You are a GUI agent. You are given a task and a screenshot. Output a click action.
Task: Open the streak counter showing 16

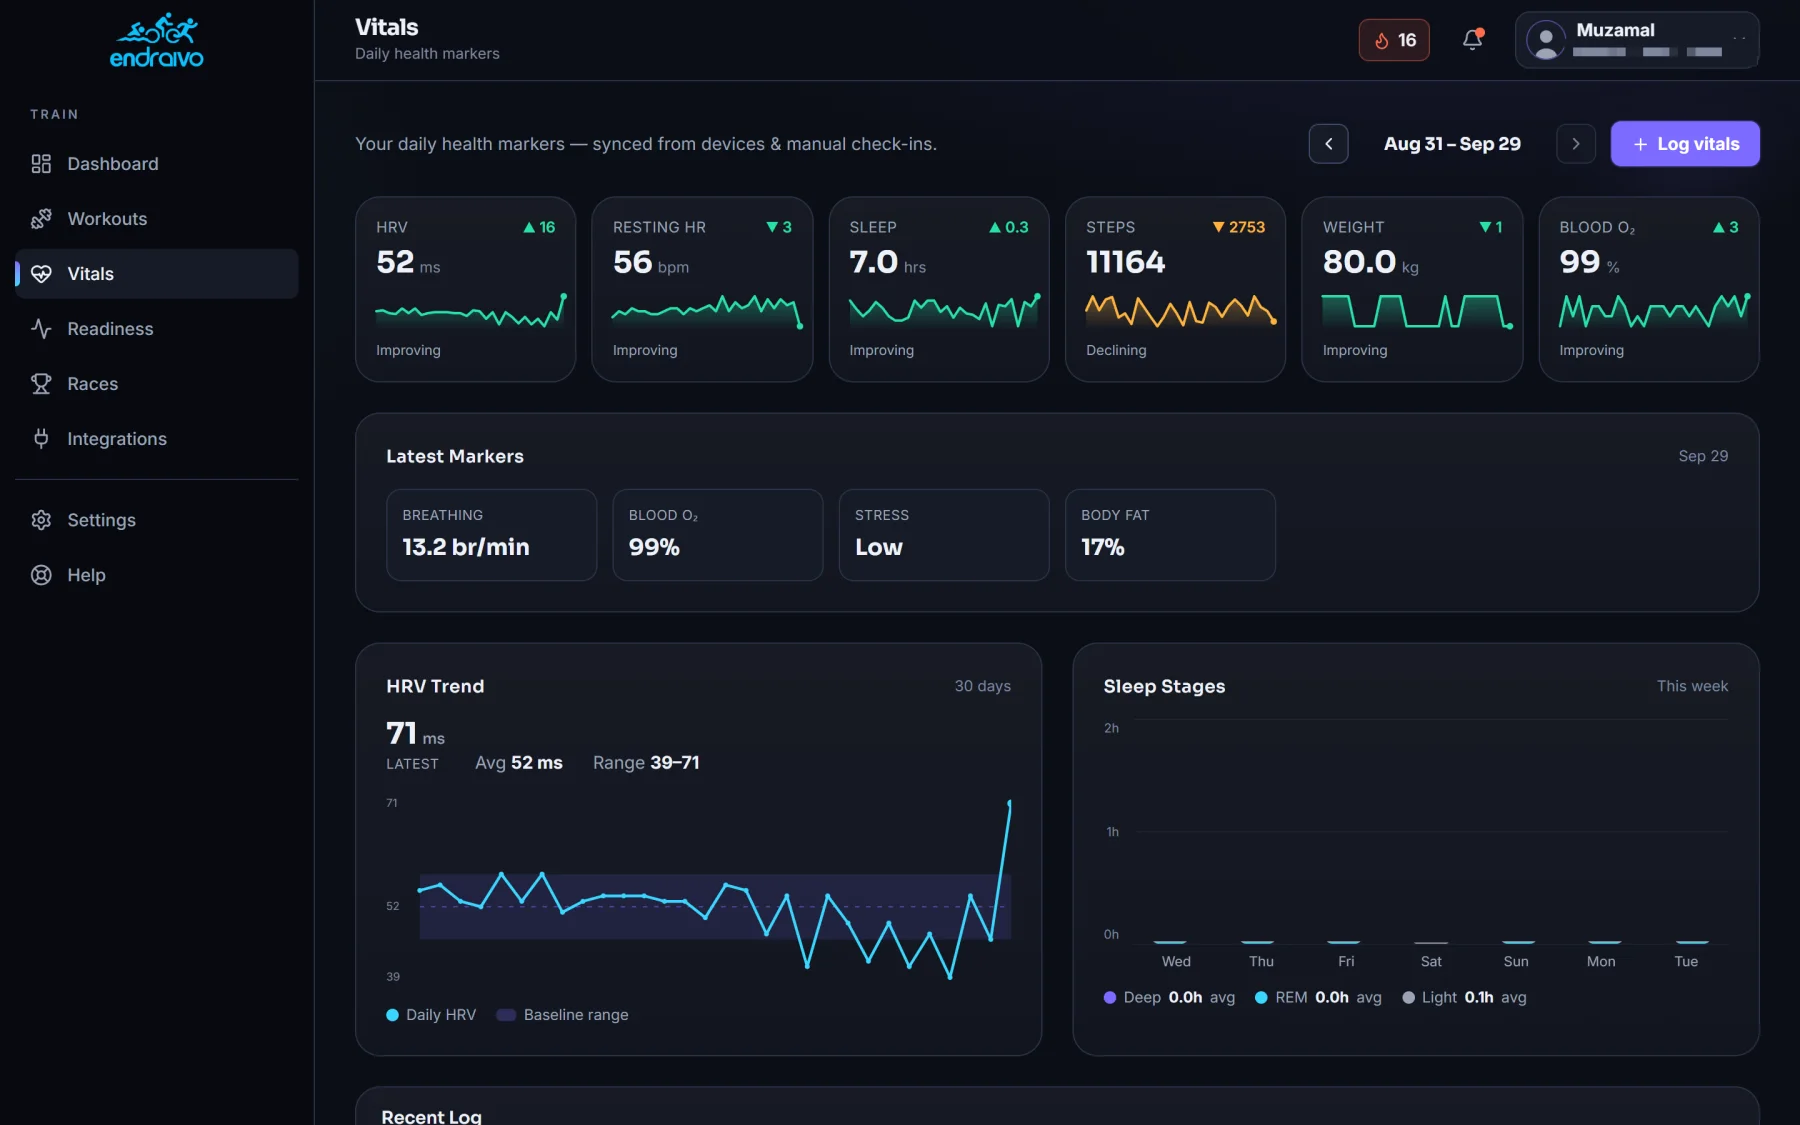pos(1394,40)
